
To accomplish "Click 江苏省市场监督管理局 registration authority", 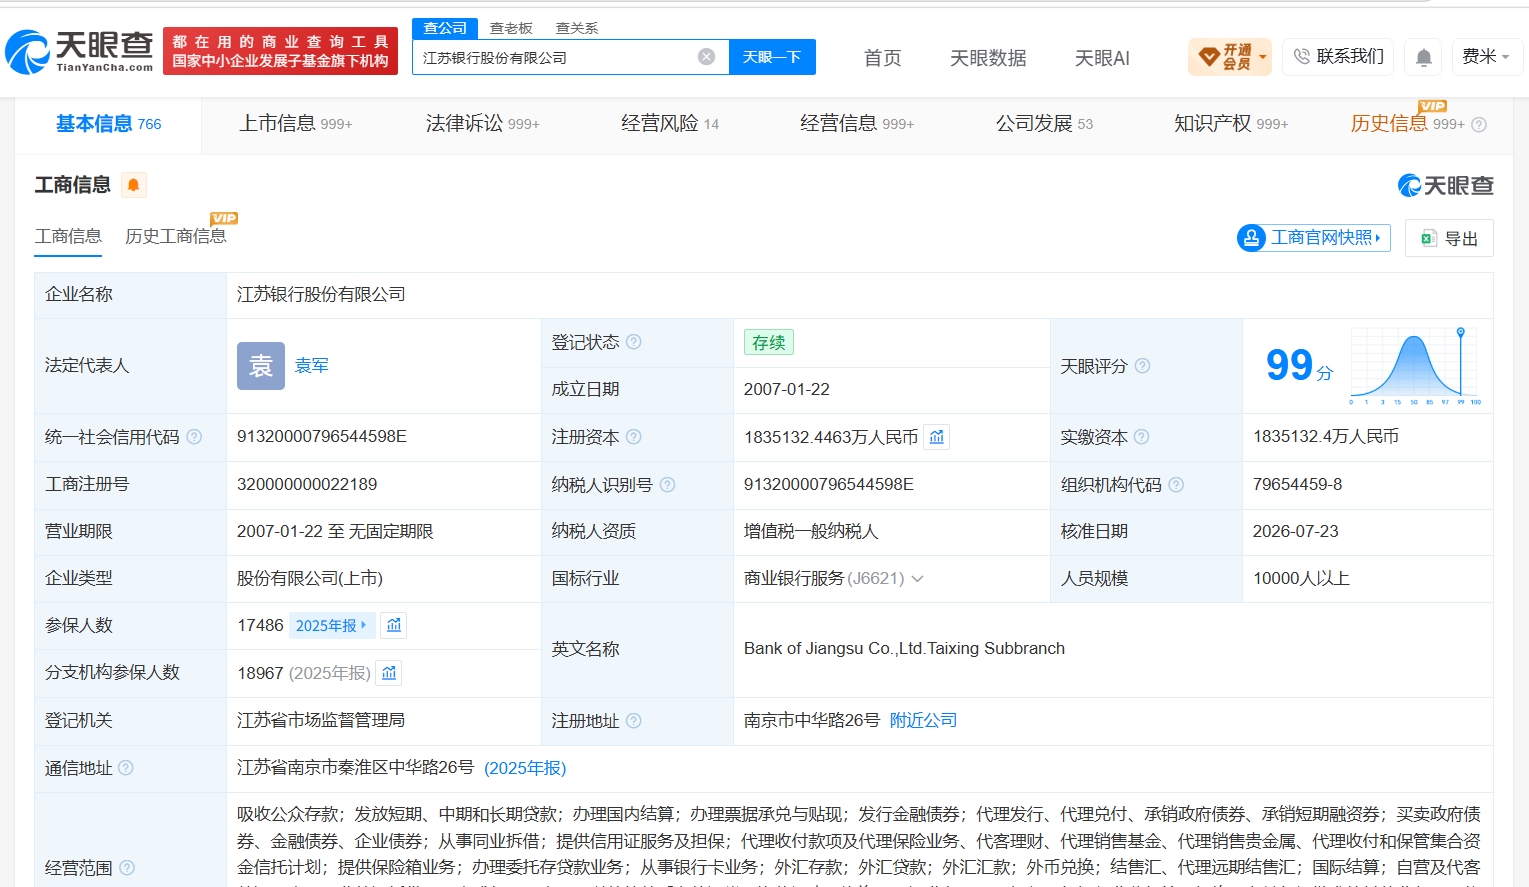I will click(321, 721).
